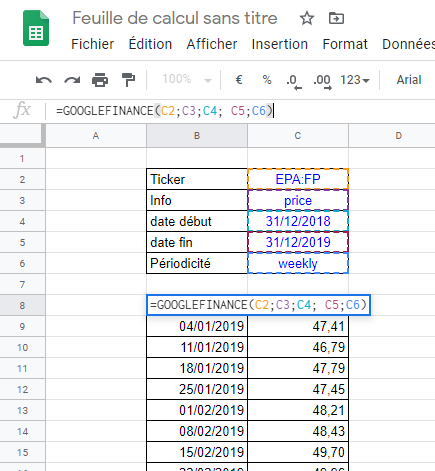This screenshot has height=471, width=435.
Task: Format as percent
Action: click(267, 80)
